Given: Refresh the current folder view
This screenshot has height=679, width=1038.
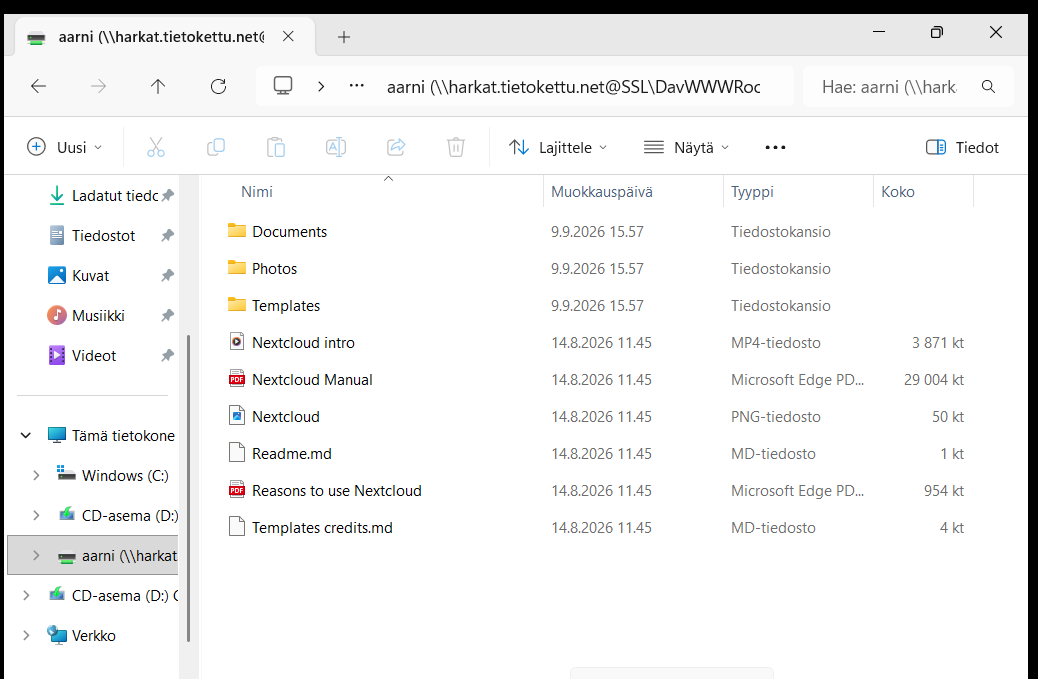Looking at the screenshot, I should pos(218,86).
